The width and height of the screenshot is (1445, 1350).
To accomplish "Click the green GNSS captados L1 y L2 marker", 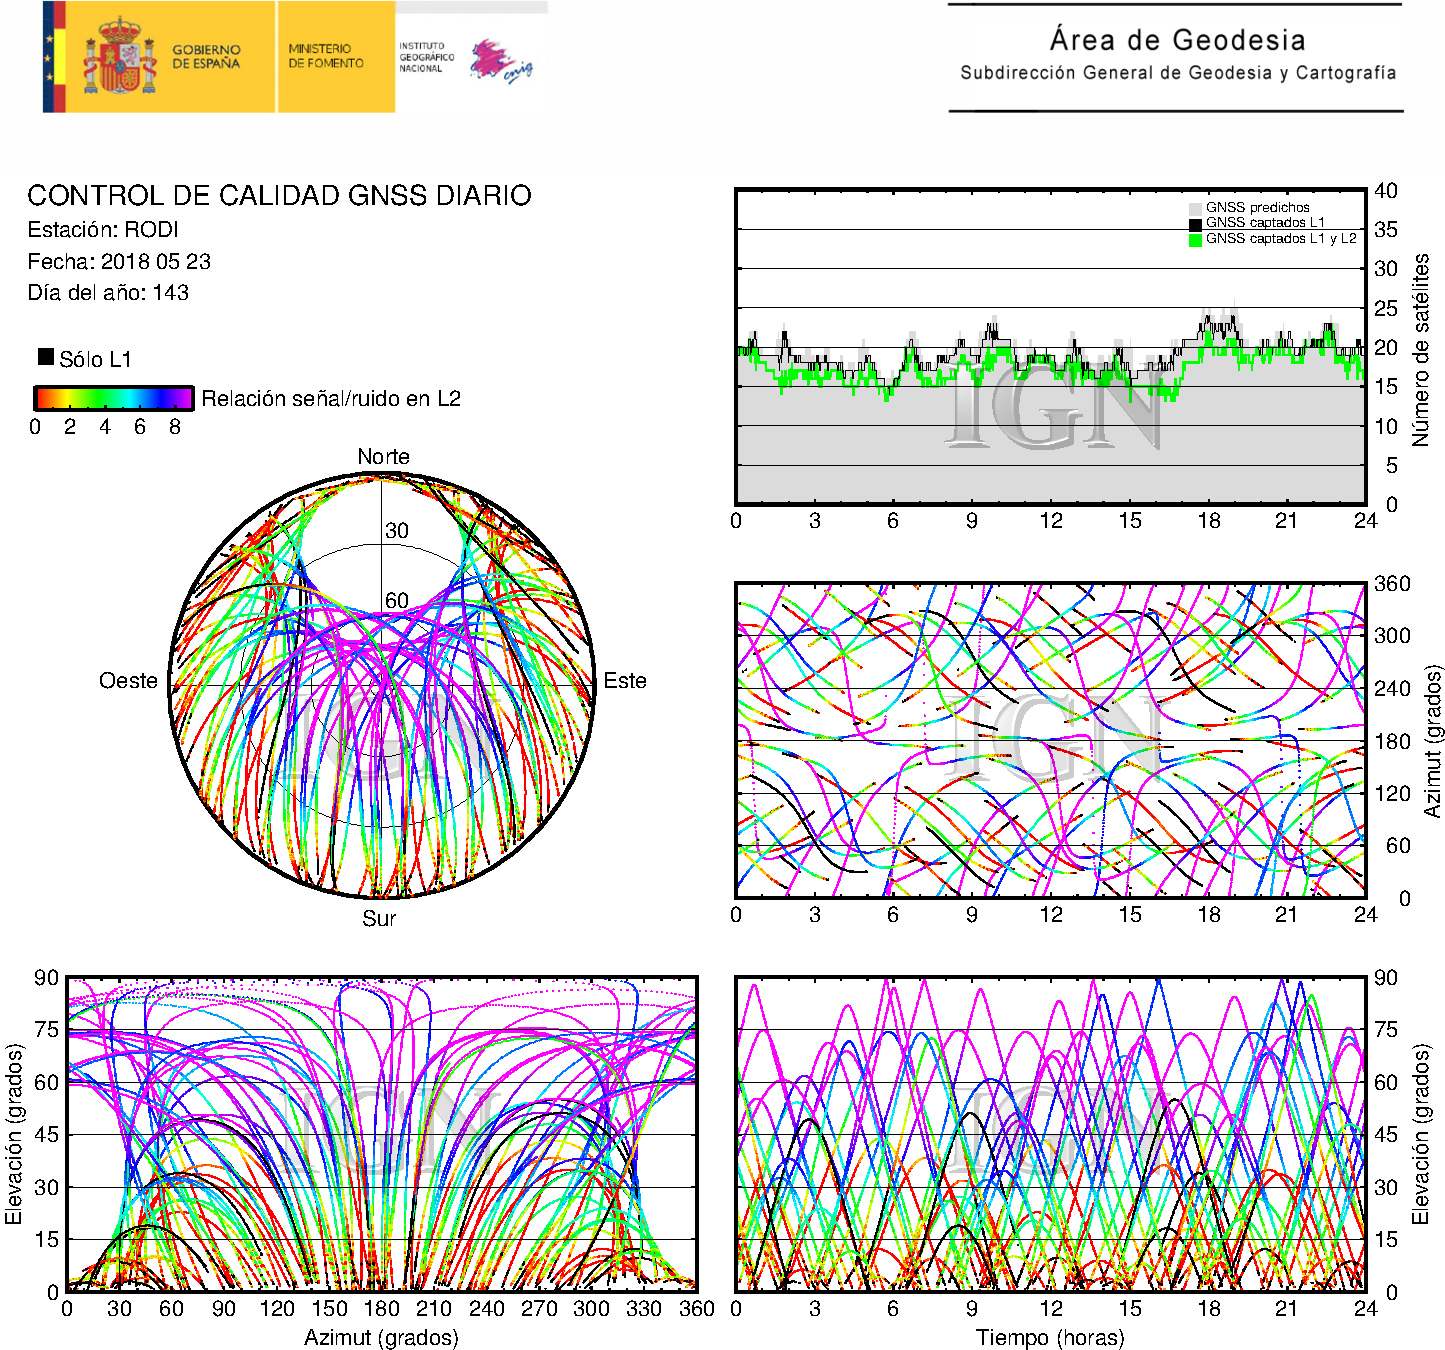I will click(x=1195, y=240).
